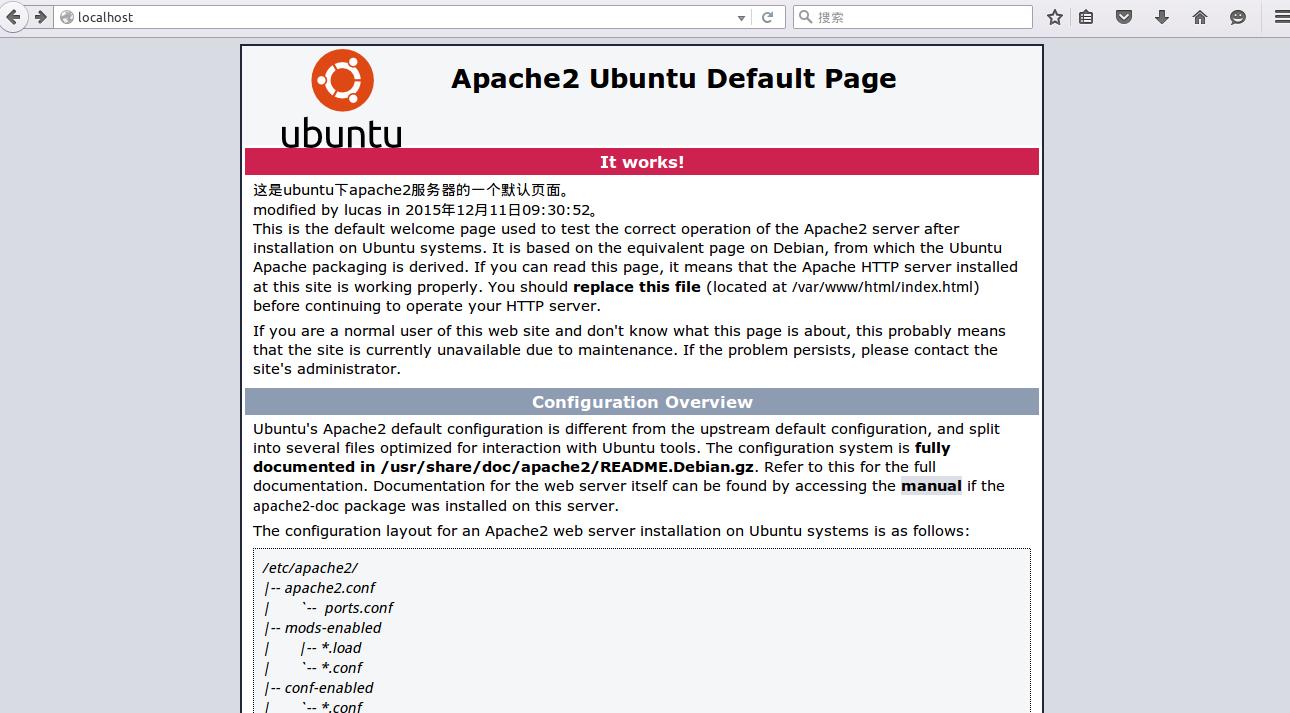The height and width of the screenshot is (713, 1290).
Task: Focus the search input field
Action: tap(913, 17)
